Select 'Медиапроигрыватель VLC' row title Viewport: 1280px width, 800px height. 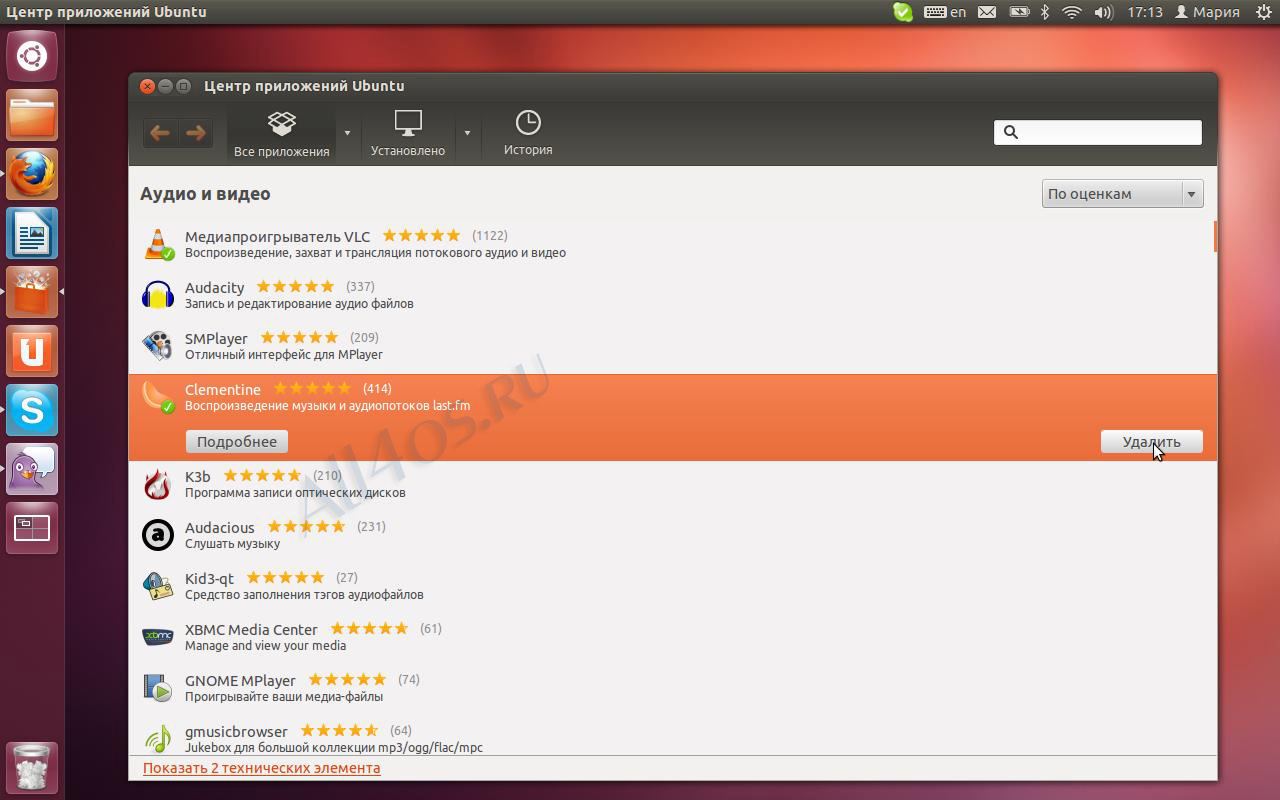coord(277,237)
